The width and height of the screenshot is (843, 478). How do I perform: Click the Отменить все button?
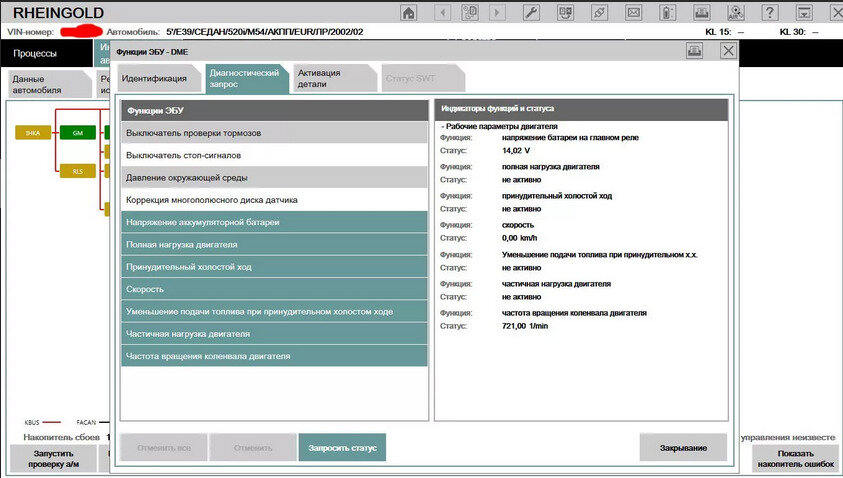pyautogui.click(x=163, y=447)
